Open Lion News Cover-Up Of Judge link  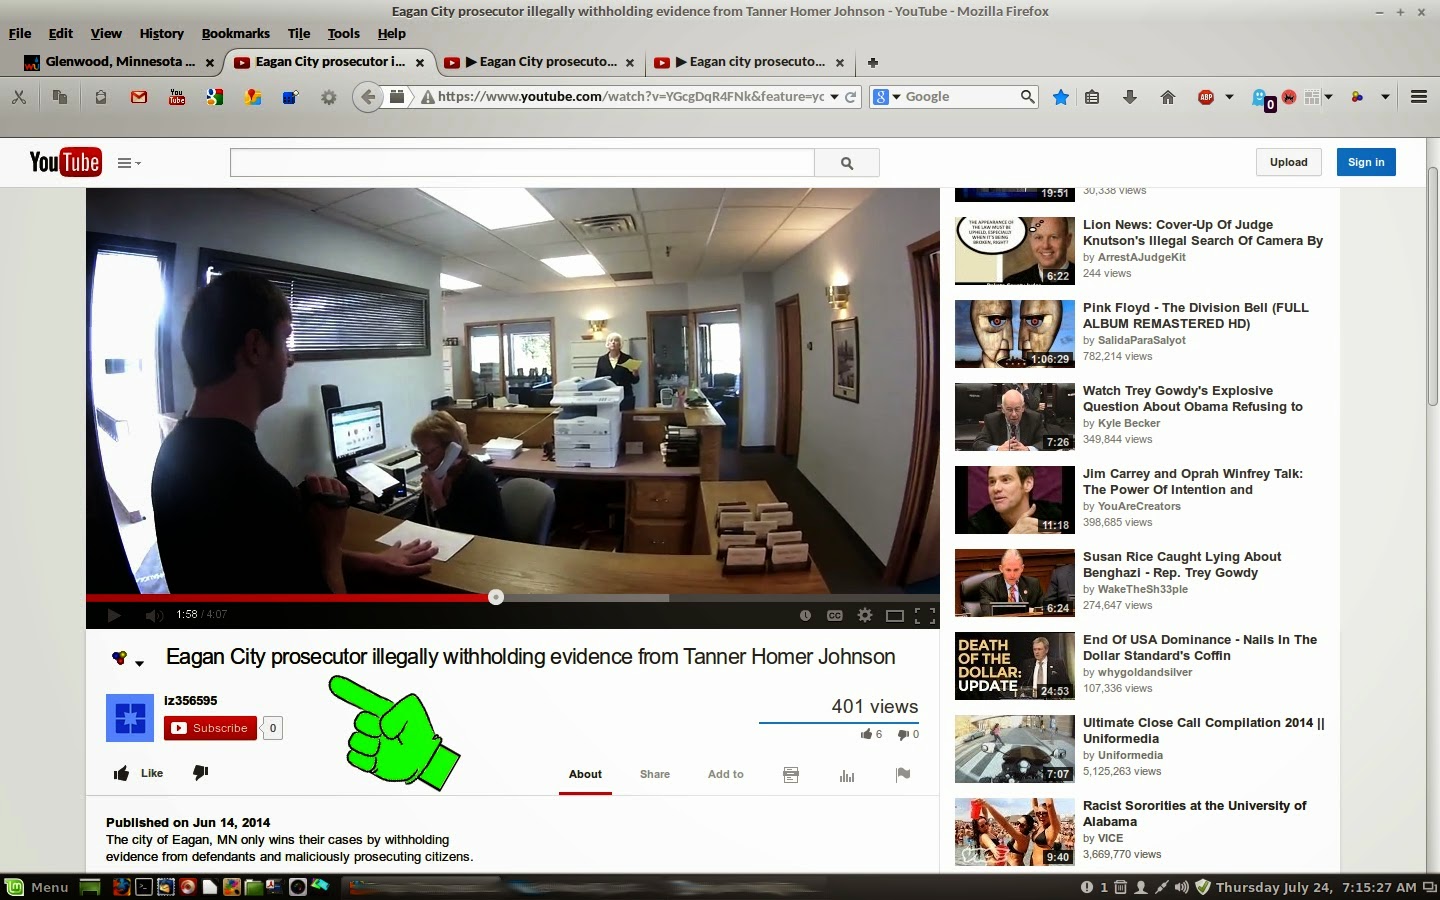pyautogui.click(x=1203, y=233)
